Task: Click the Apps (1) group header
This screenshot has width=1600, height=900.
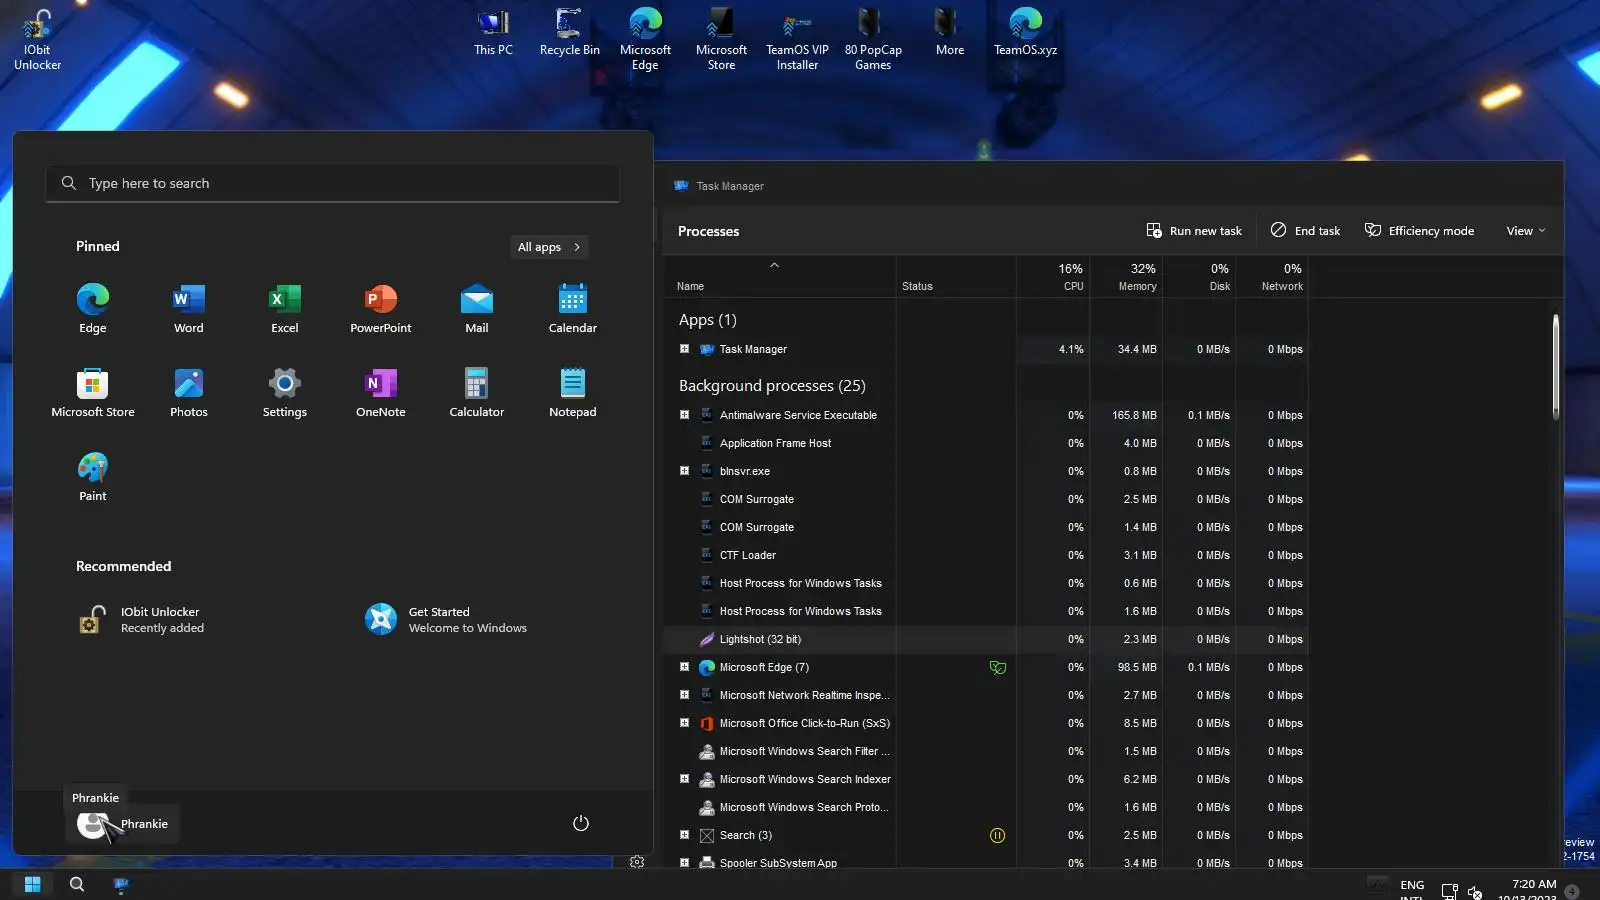Action: 707,320
